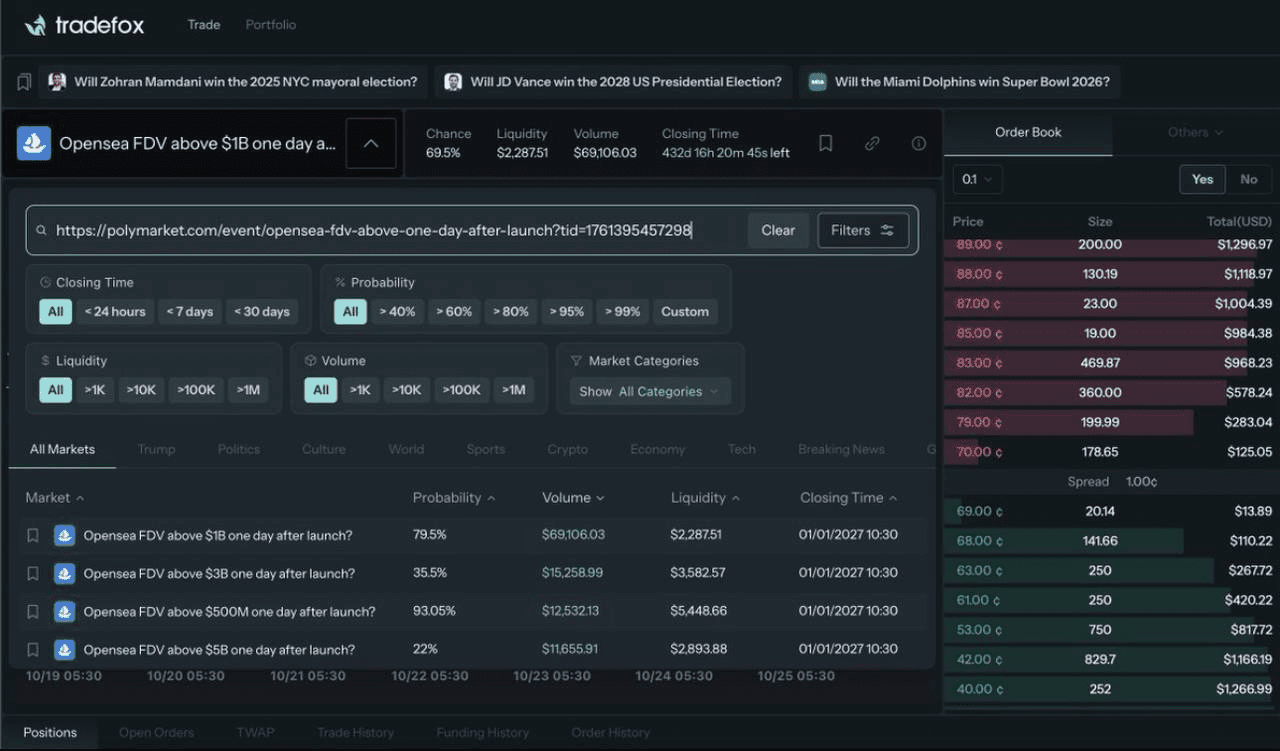Bookmark the Opensea FDV above $3B market

[33, 573]
